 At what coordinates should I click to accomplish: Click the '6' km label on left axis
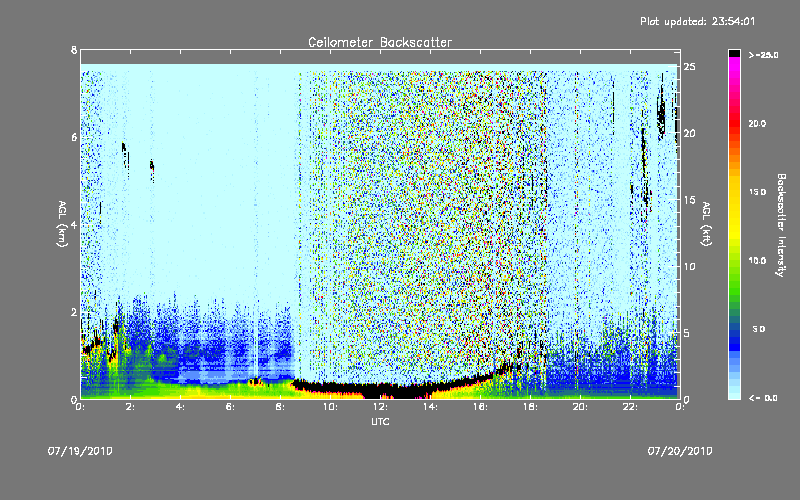(x=74, y=137)
